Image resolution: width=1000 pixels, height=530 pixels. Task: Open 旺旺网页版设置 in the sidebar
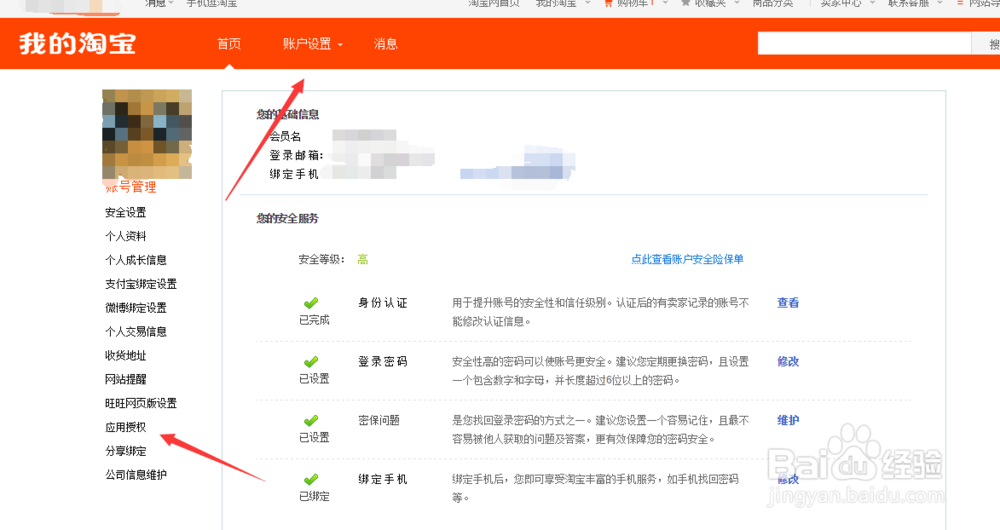pyautogui.click(x=141, y=403)
